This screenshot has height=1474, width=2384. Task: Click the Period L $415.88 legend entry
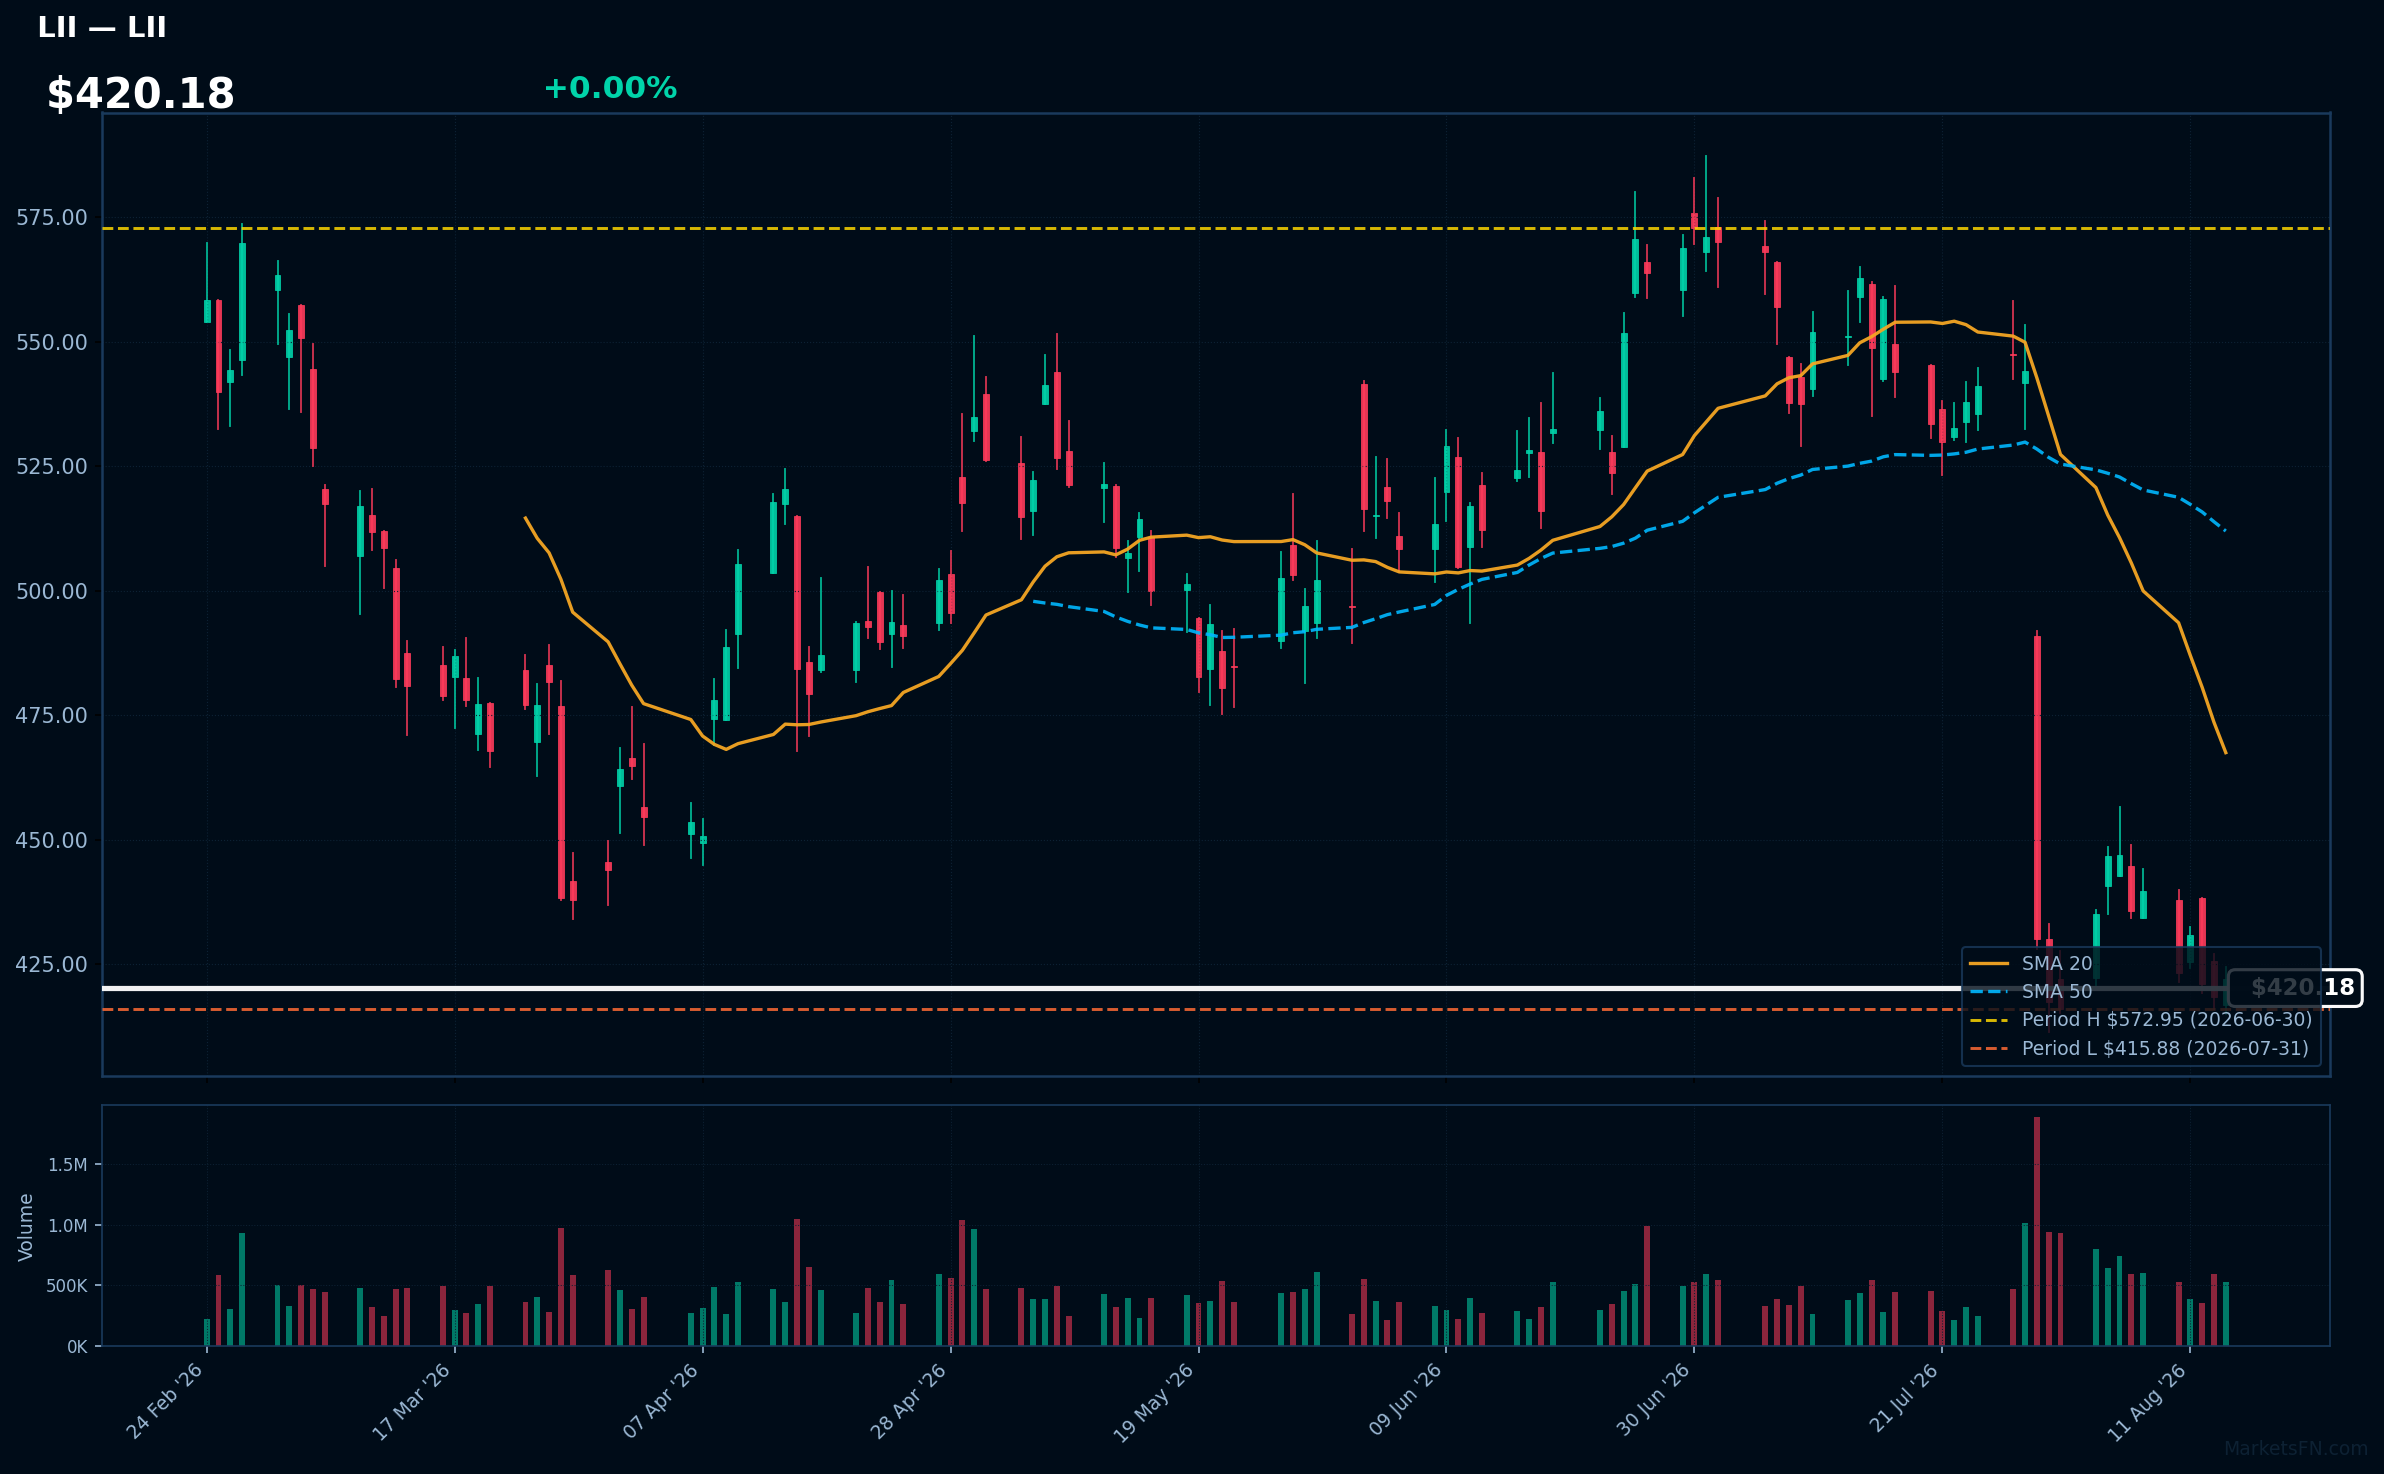pyautogui.click(x=2139, y=1048)
